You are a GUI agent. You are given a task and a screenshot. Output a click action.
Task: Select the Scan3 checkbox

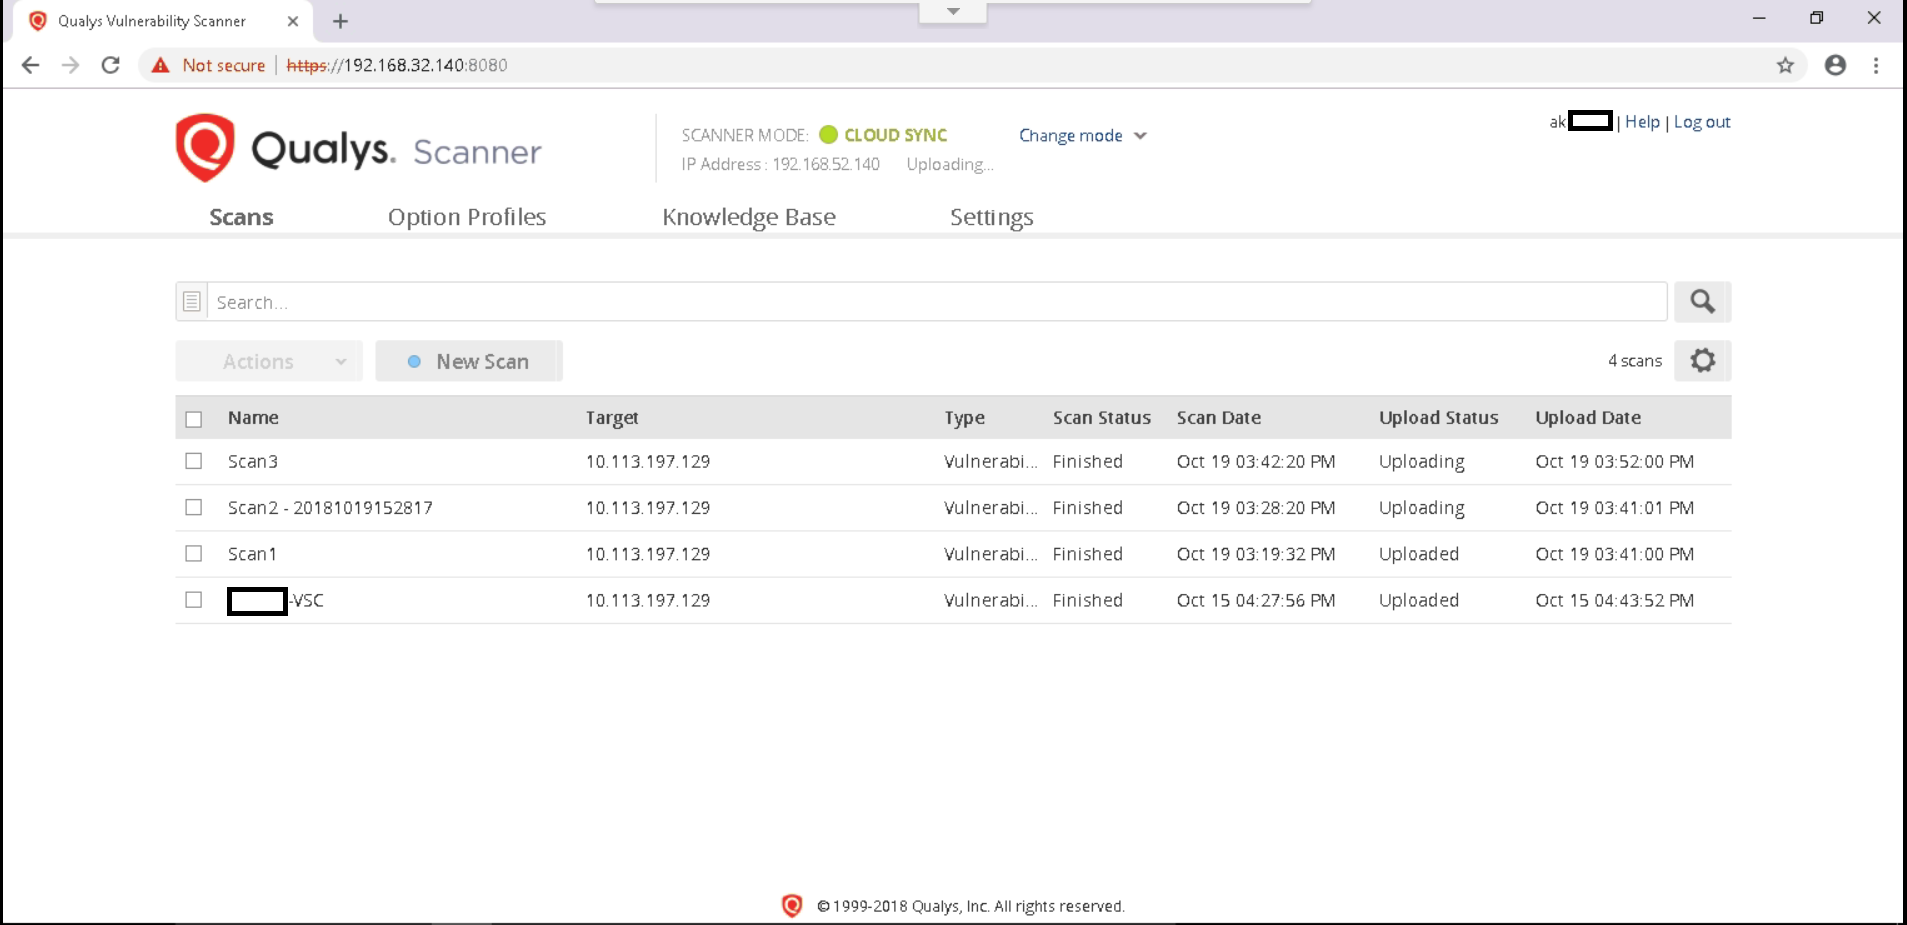(193, 461)
